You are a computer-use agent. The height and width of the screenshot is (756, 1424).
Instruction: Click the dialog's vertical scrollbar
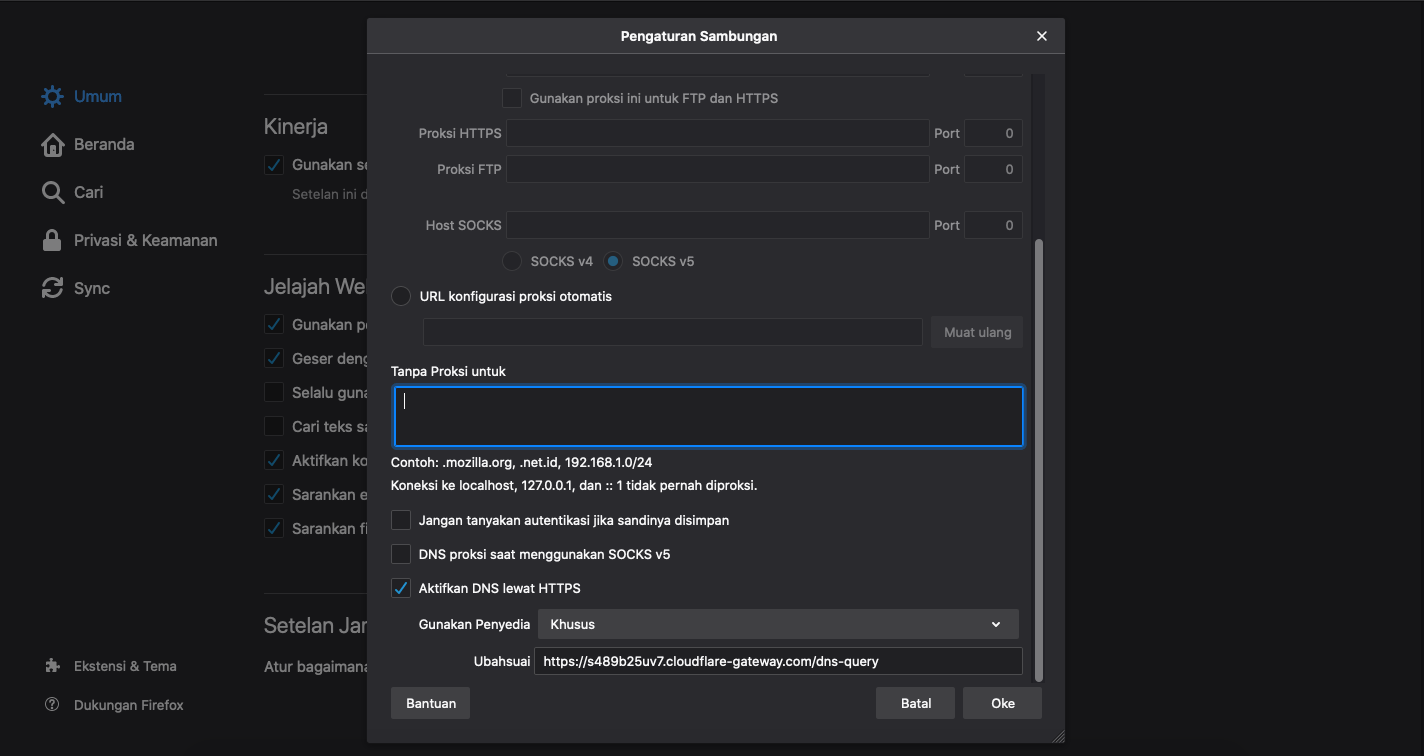1038,460
